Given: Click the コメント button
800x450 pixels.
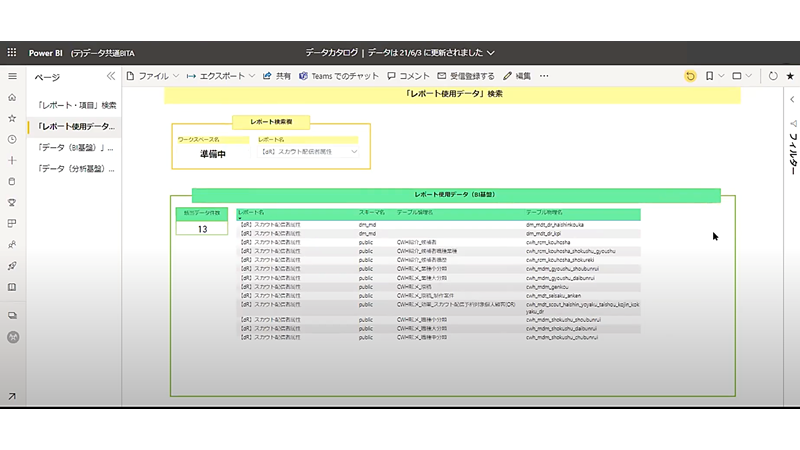Looking at the screenshot, I should click(x=408, y=76).
